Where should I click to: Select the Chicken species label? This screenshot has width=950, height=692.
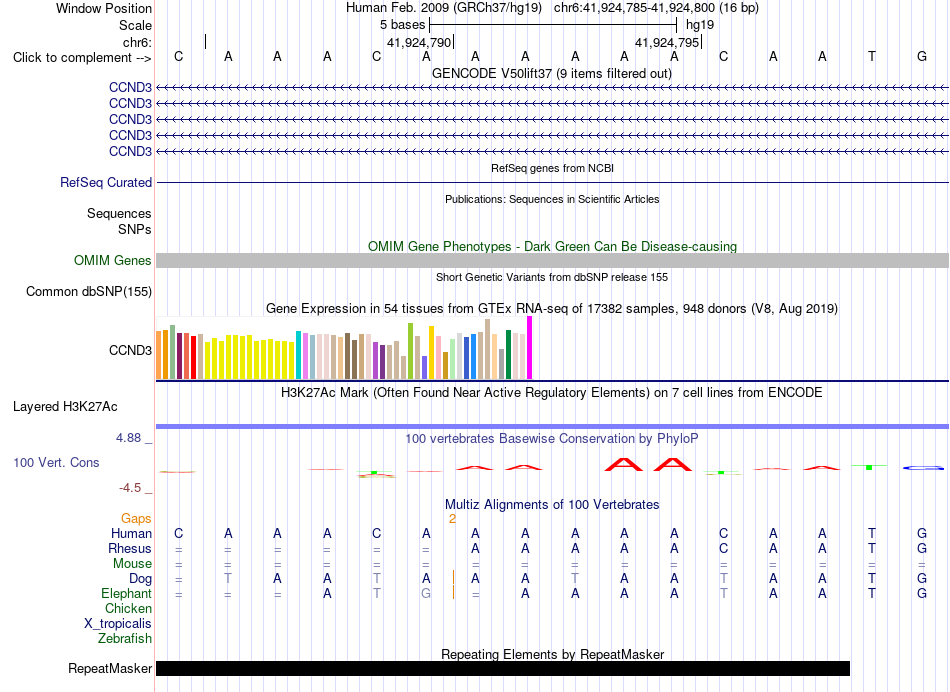coord(128,608)
